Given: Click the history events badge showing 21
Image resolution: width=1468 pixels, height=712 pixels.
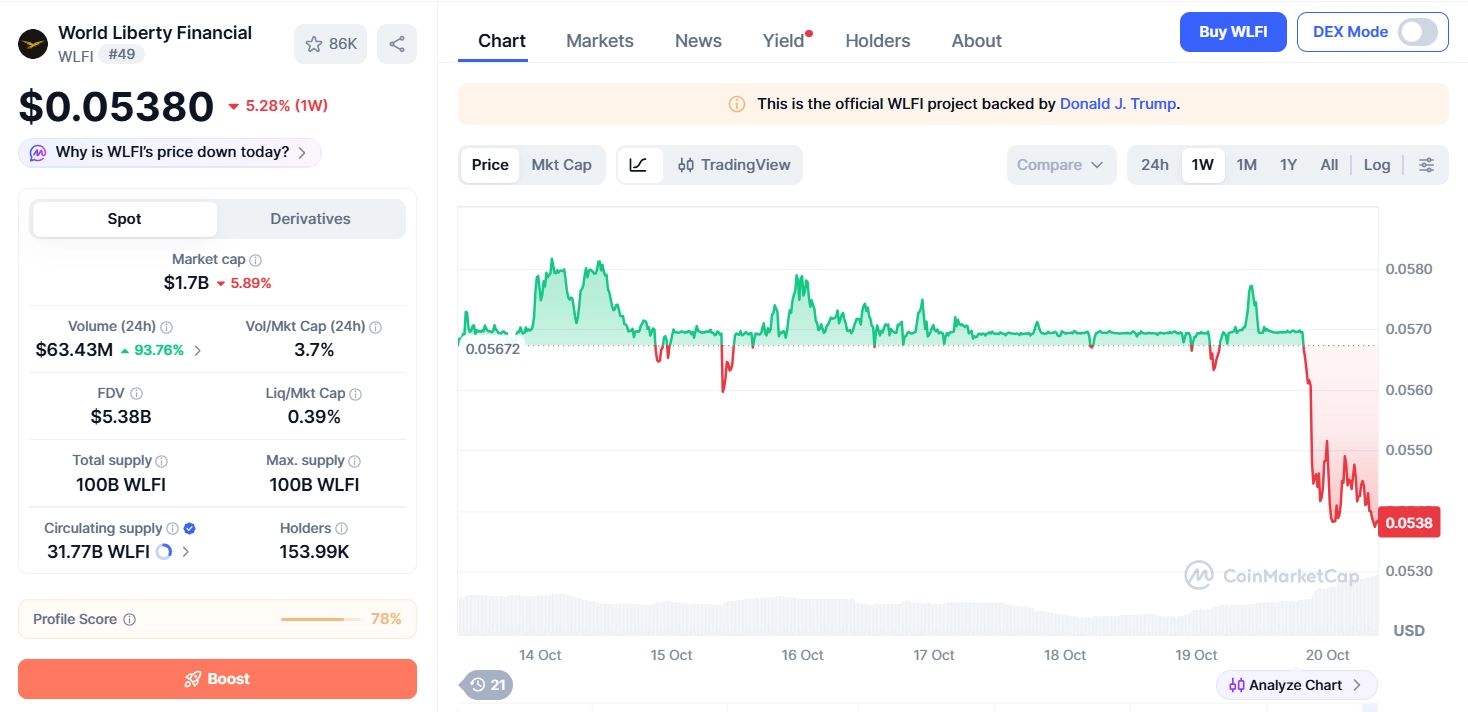Looking at the screenshot, I should click(487, 685).
